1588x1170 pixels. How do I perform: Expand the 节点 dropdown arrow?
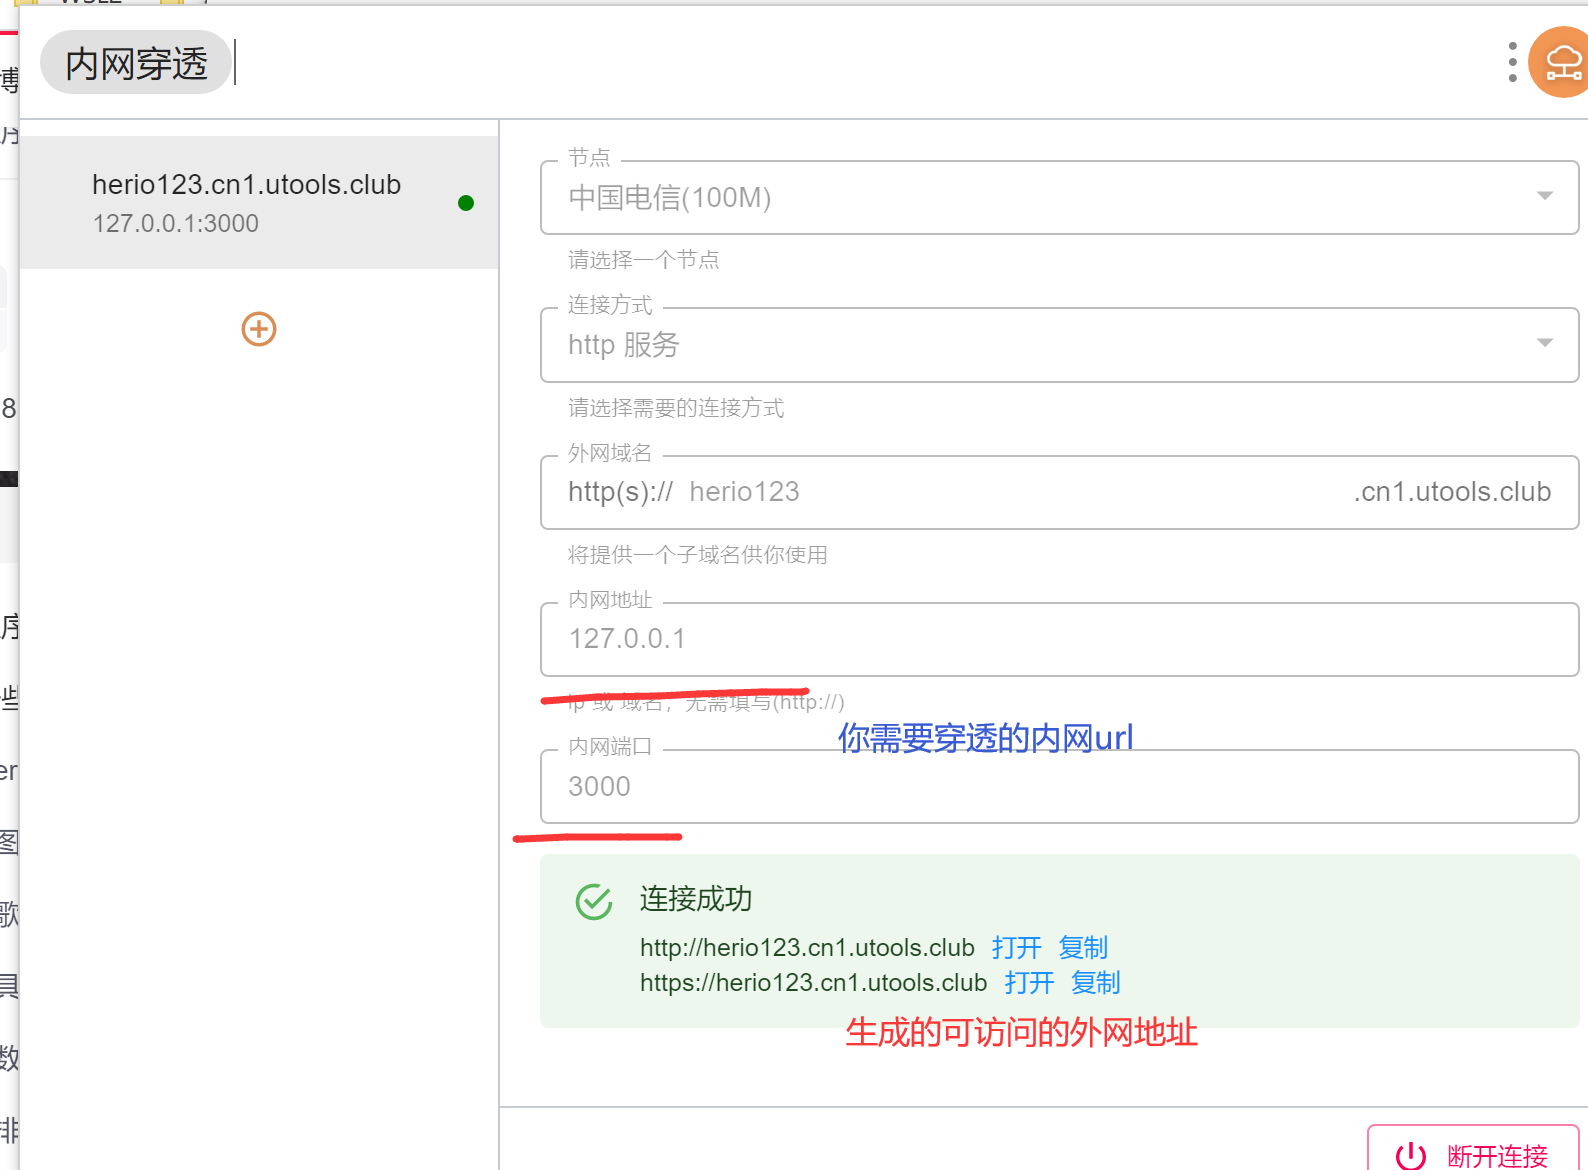click(1545, 196)
